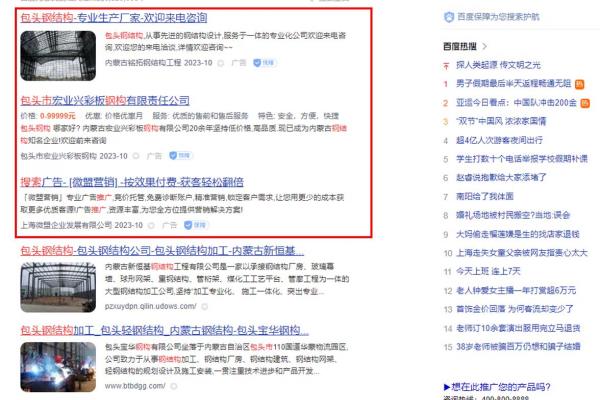The height and width of the screenshot is (400, 600).
Task: Click steel structure thumbnail of first ad result
Action: click(x=58, y=56)
